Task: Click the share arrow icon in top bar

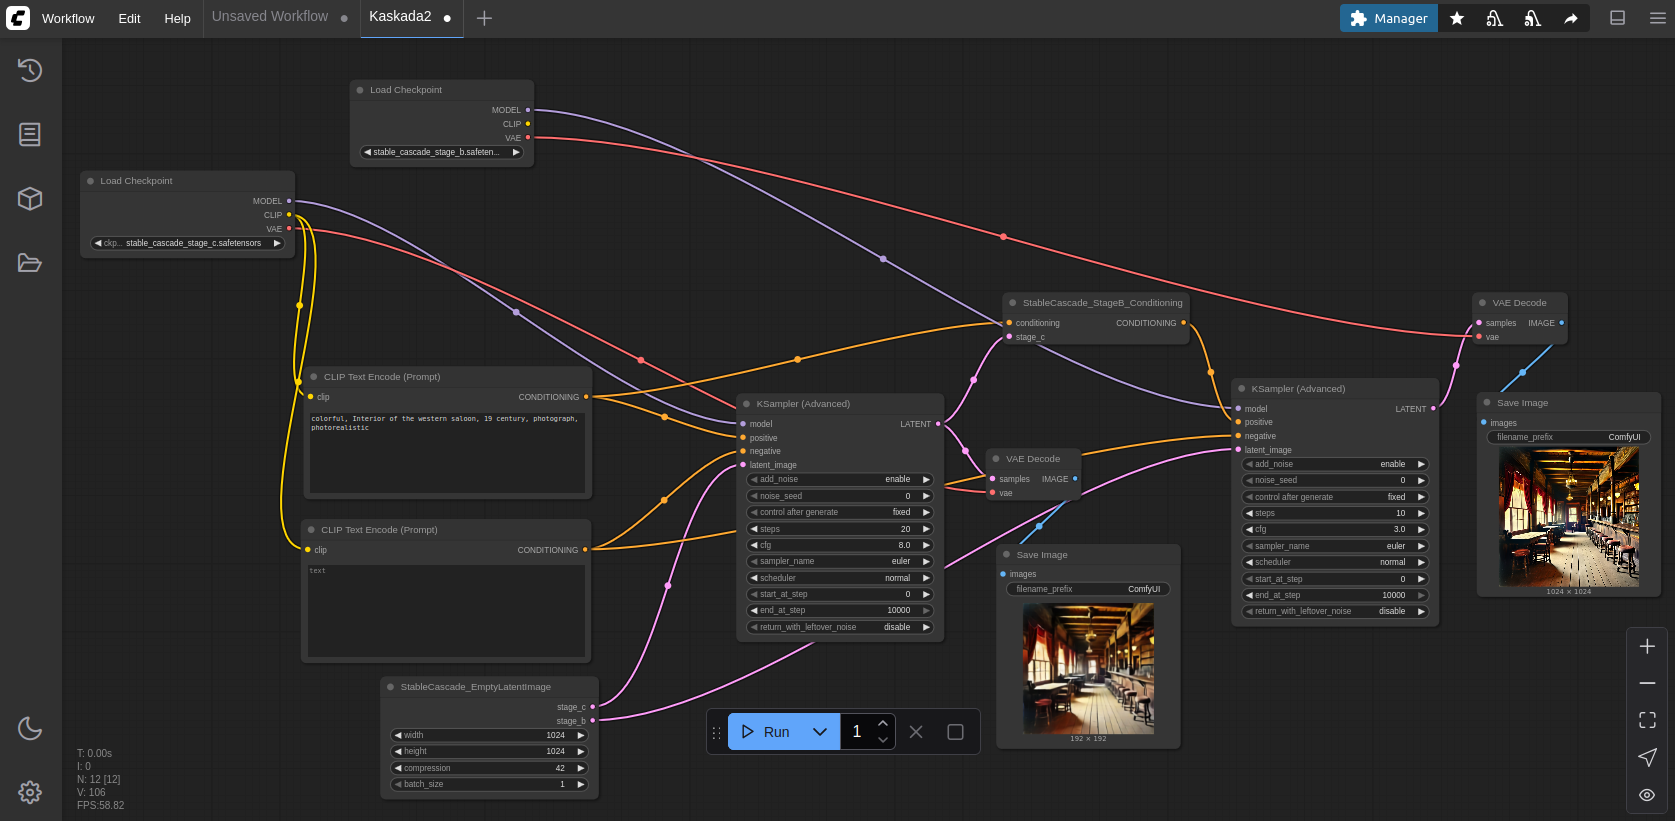Action: point(1571,18)
